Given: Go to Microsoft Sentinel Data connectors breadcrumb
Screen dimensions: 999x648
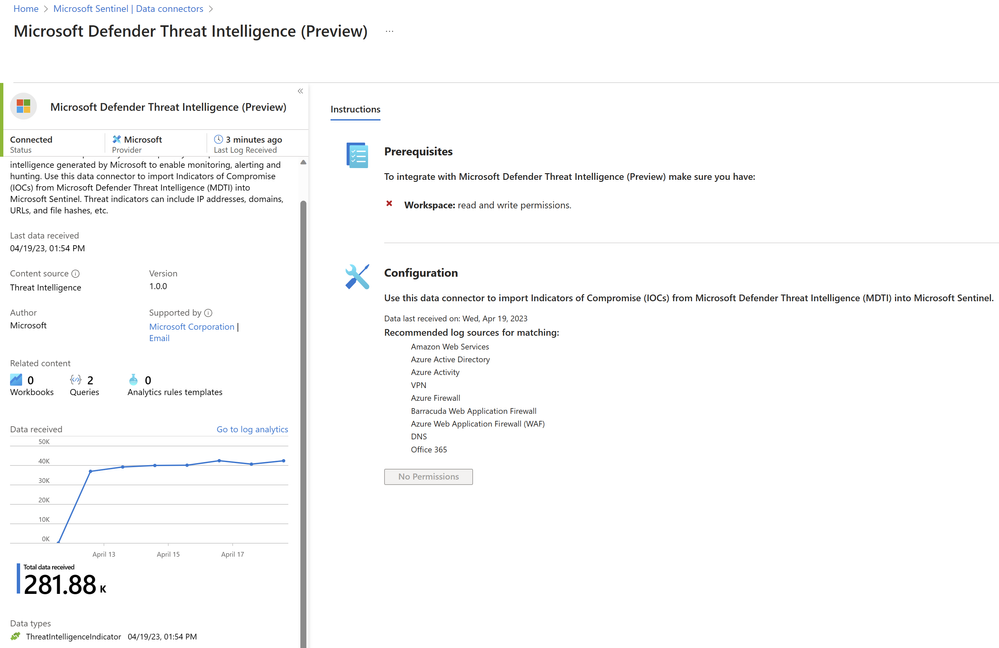Looking at the screenshot, I should click(x=128, y=9).
